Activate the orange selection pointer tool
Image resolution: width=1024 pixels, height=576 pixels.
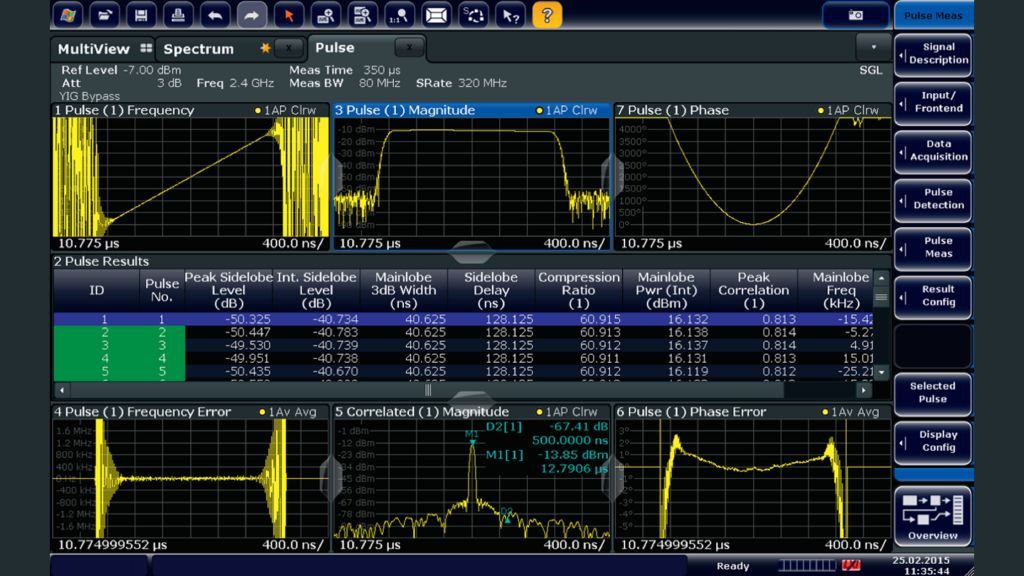(x=288, y=15)
